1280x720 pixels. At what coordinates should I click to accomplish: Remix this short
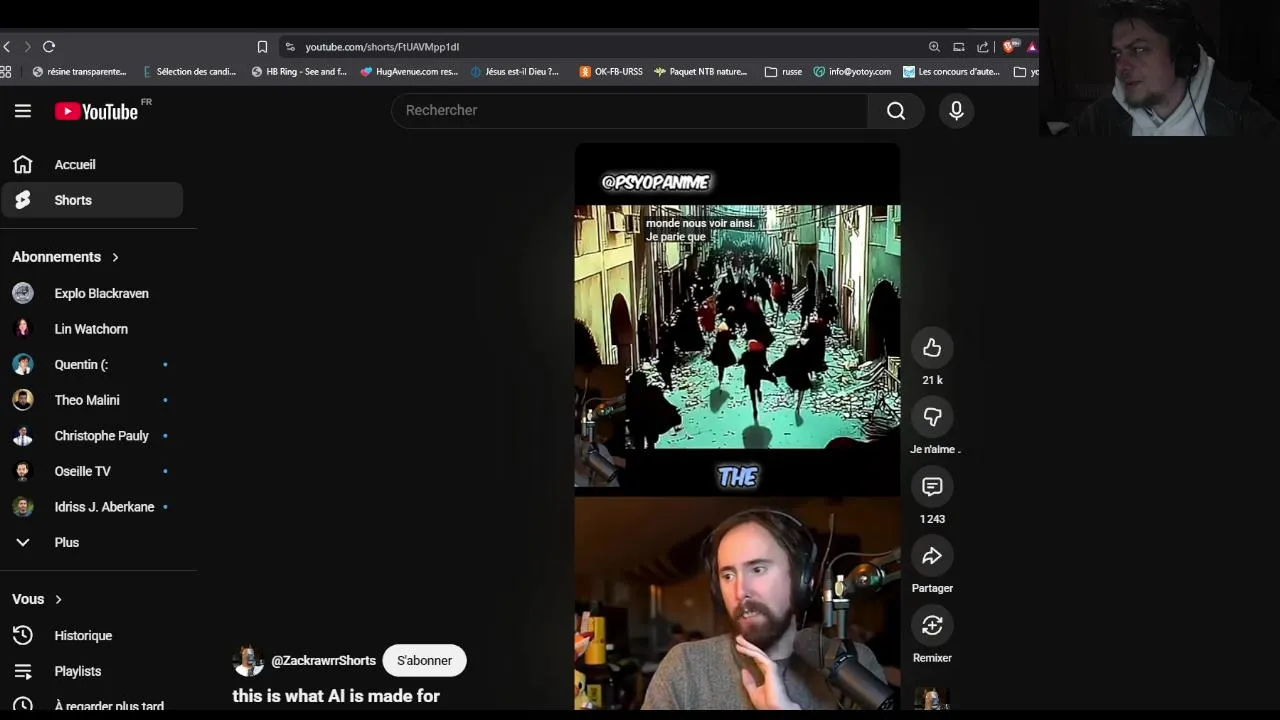point(932,626)
